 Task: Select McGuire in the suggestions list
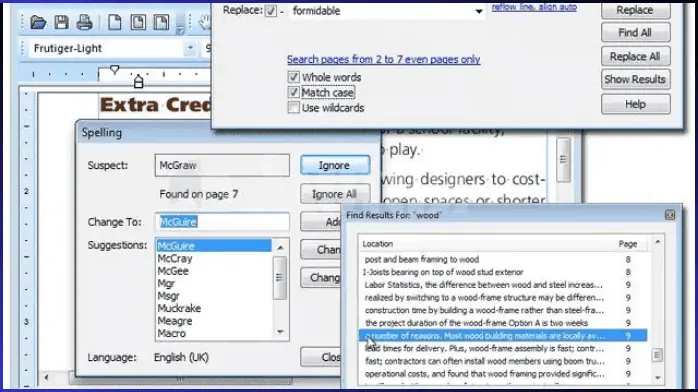tap(214, 246)
